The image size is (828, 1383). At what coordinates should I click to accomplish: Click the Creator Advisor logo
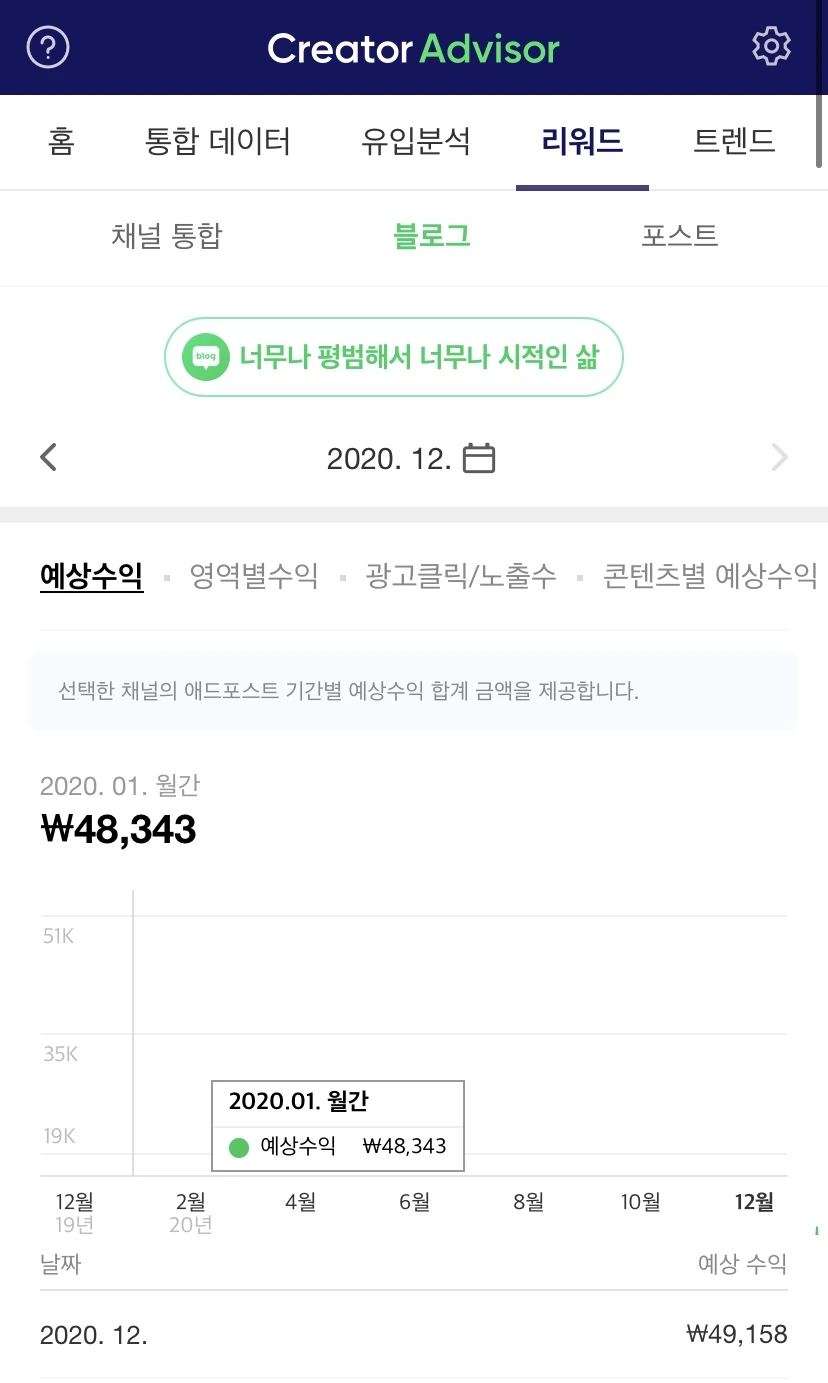[x=413, y=48]
